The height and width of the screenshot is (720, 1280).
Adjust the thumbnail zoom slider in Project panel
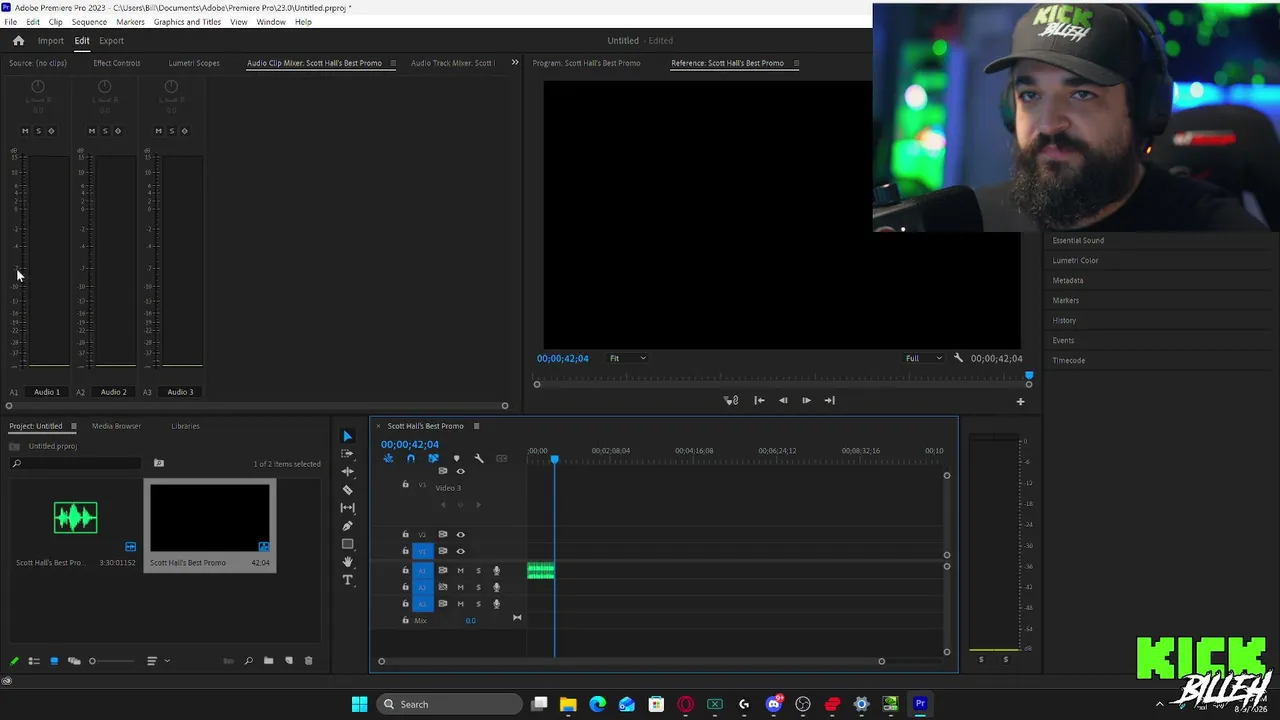pyautogui.click(x=112, y=661)
